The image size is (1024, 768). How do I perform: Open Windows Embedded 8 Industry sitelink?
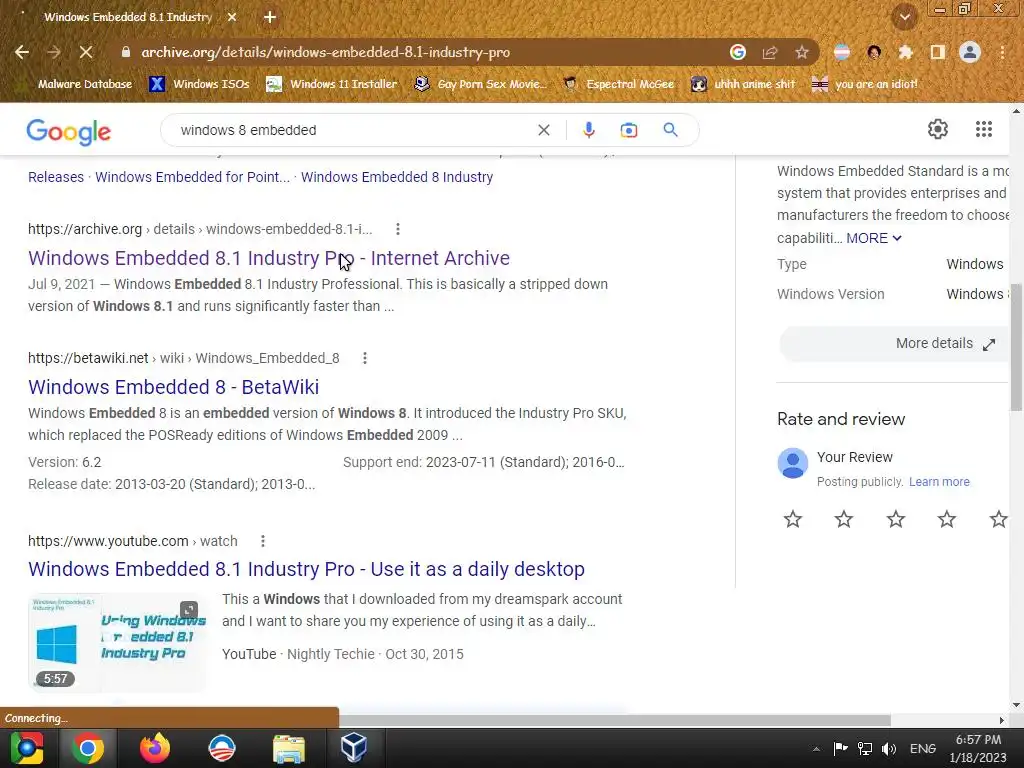coord(397,177)
